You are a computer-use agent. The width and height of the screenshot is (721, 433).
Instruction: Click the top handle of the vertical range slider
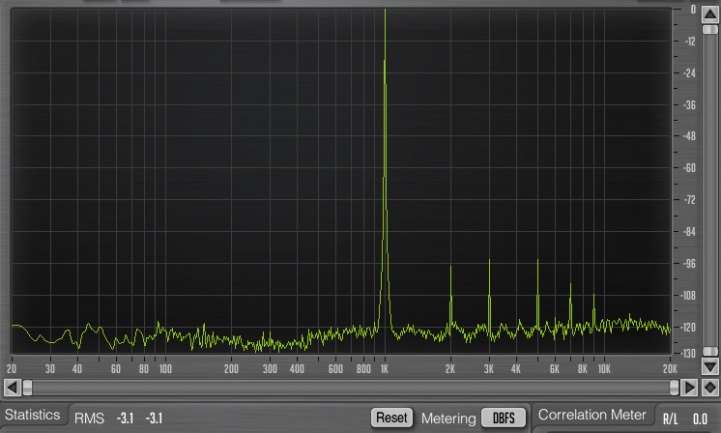710,29
